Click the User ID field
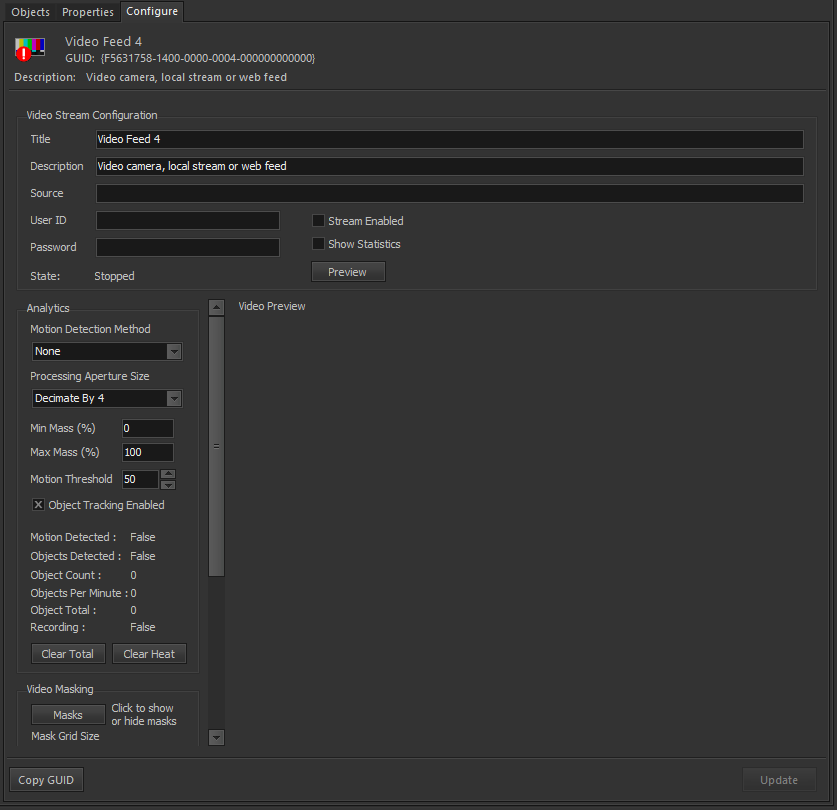 pyautogui.click(x=187, y=221)
